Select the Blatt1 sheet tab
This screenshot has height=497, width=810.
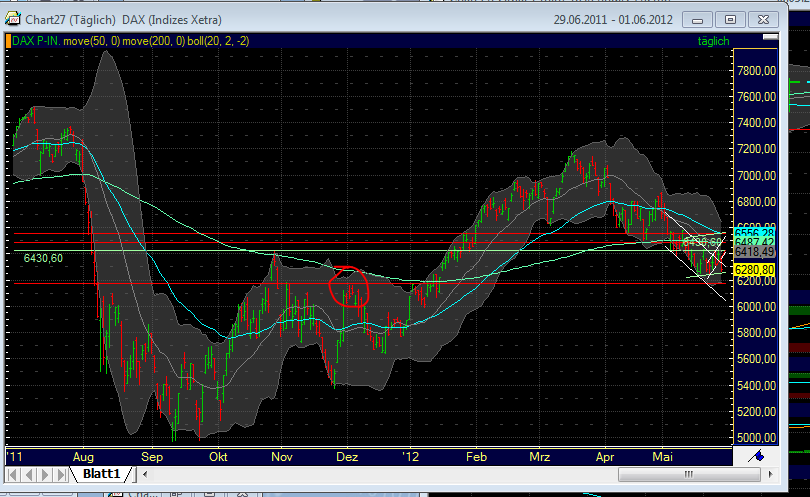(101, 474)
